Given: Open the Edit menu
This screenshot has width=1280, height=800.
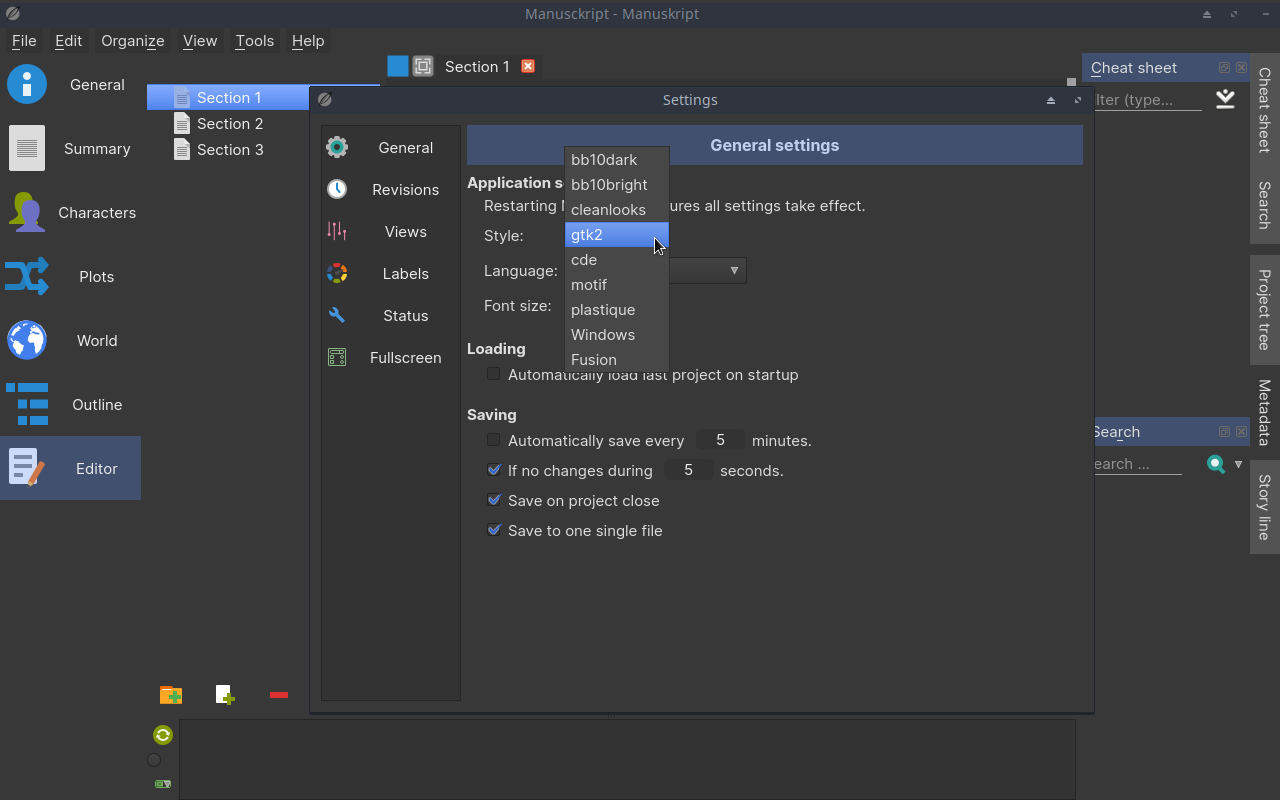Looking at the screenshot, I should (68, 41).
